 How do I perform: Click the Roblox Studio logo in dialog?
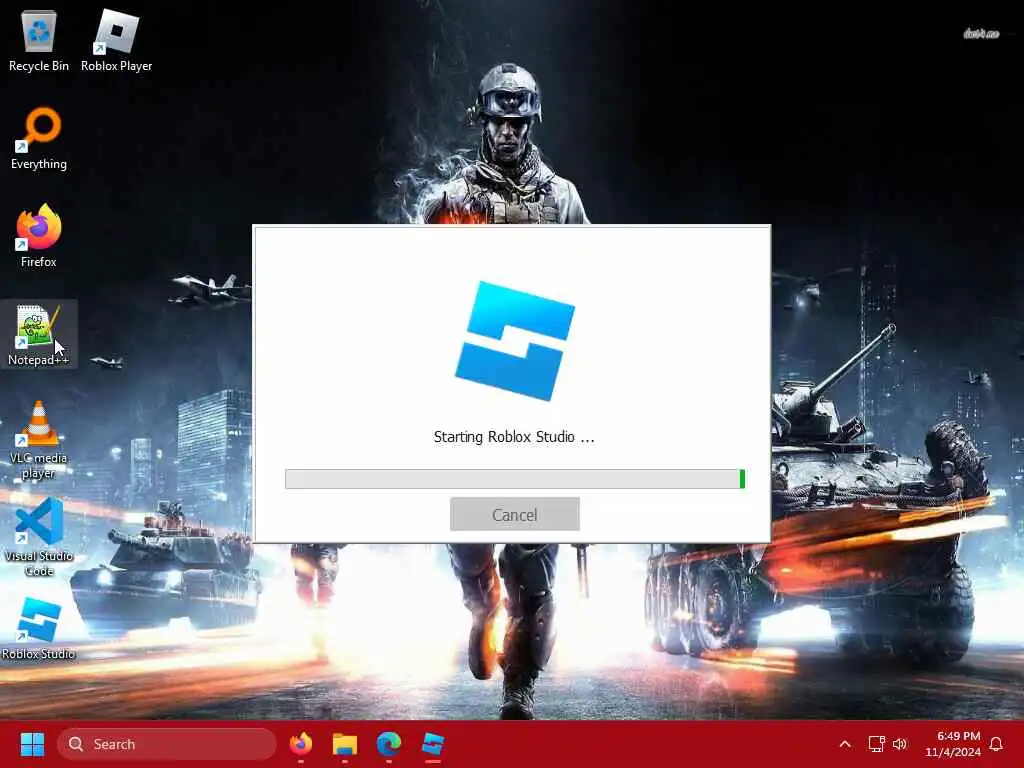click(515, 341)
